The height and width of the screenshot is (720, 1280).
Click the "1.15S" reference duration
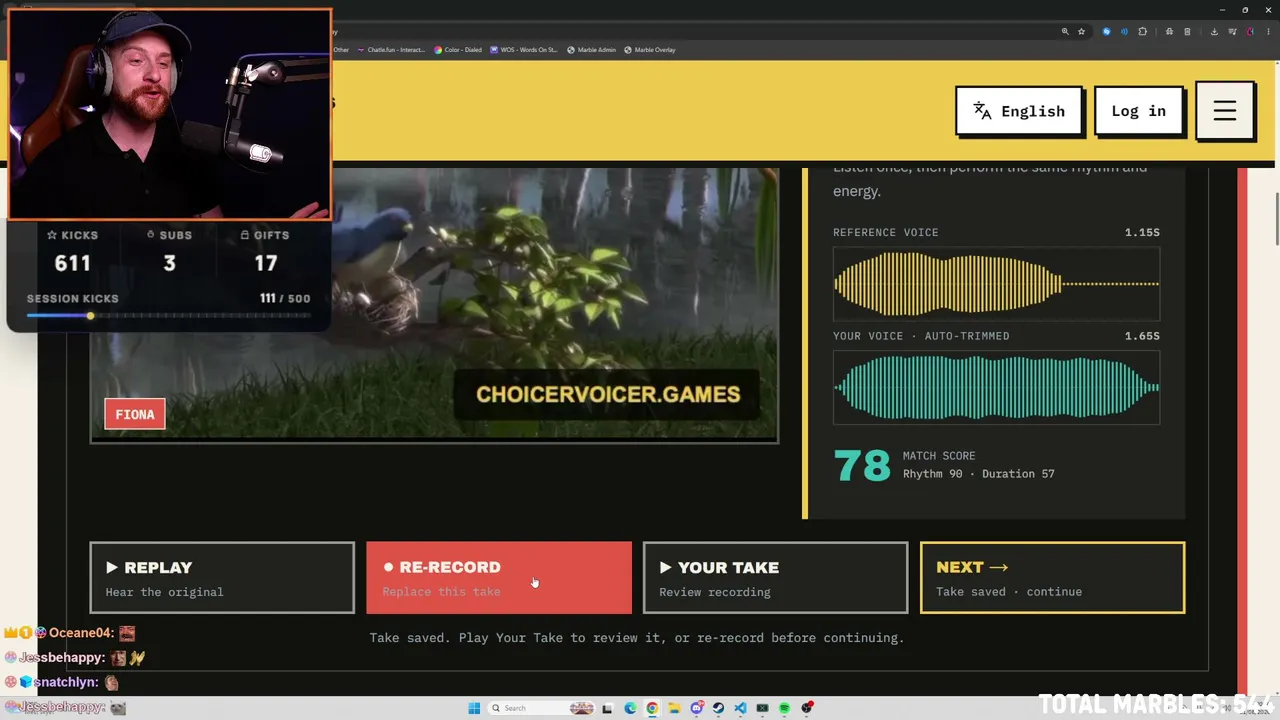tap(1142, 232)
